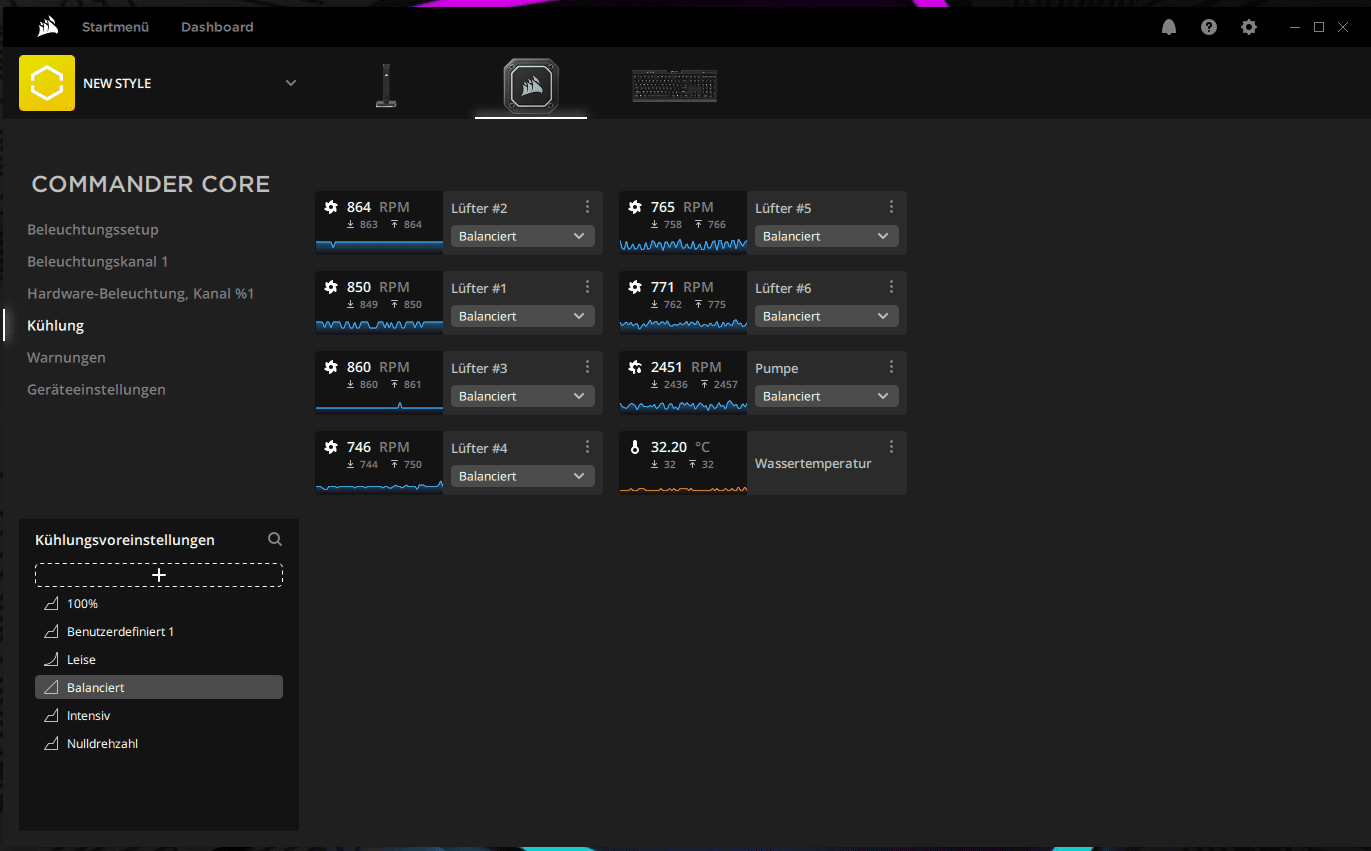This screenshot has width=1371, height=851.
Task: Open three-dot menu for Lüfter #1
Action: click(587, 286)
